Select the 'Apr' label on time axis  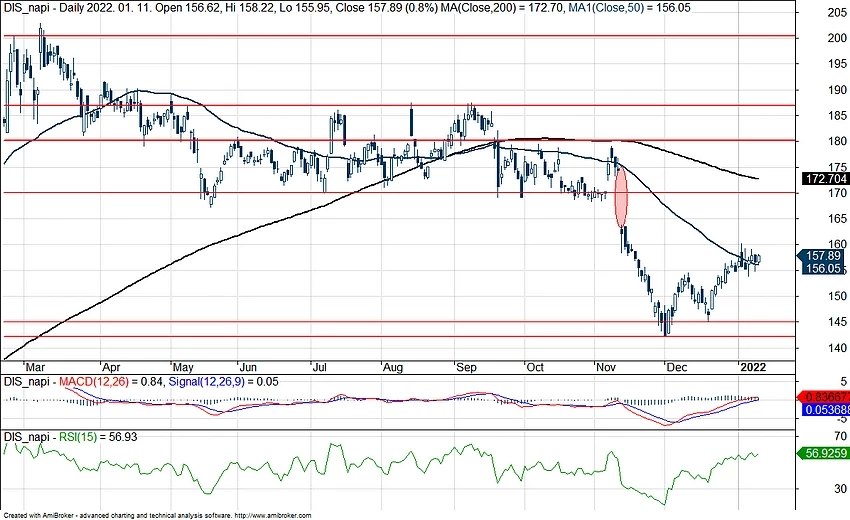(x=112, y=367)
